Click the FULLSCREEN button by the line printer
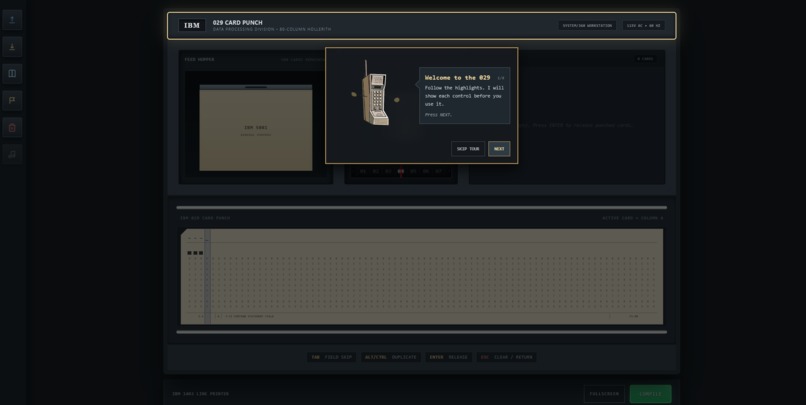The width and height of the screenshot is (806, 405). [604, 394]
